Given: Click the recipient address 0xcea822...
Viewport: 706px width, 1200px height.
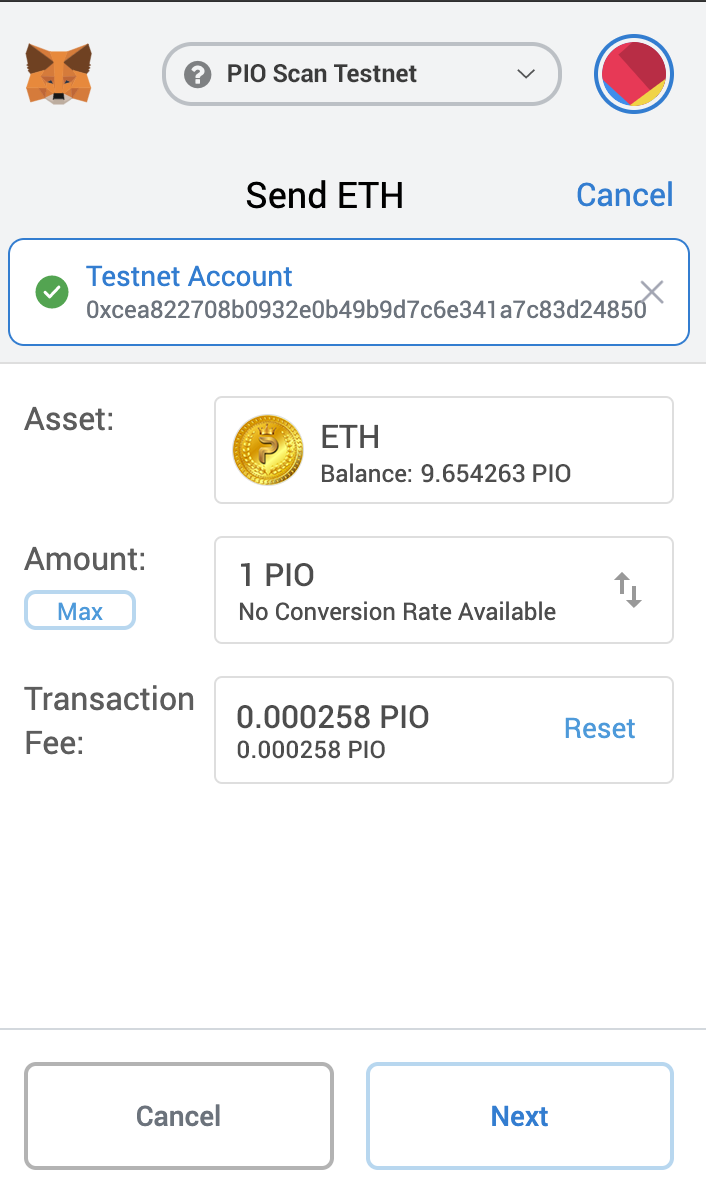Looking at the screenshot, I should [x=366, y=310].
